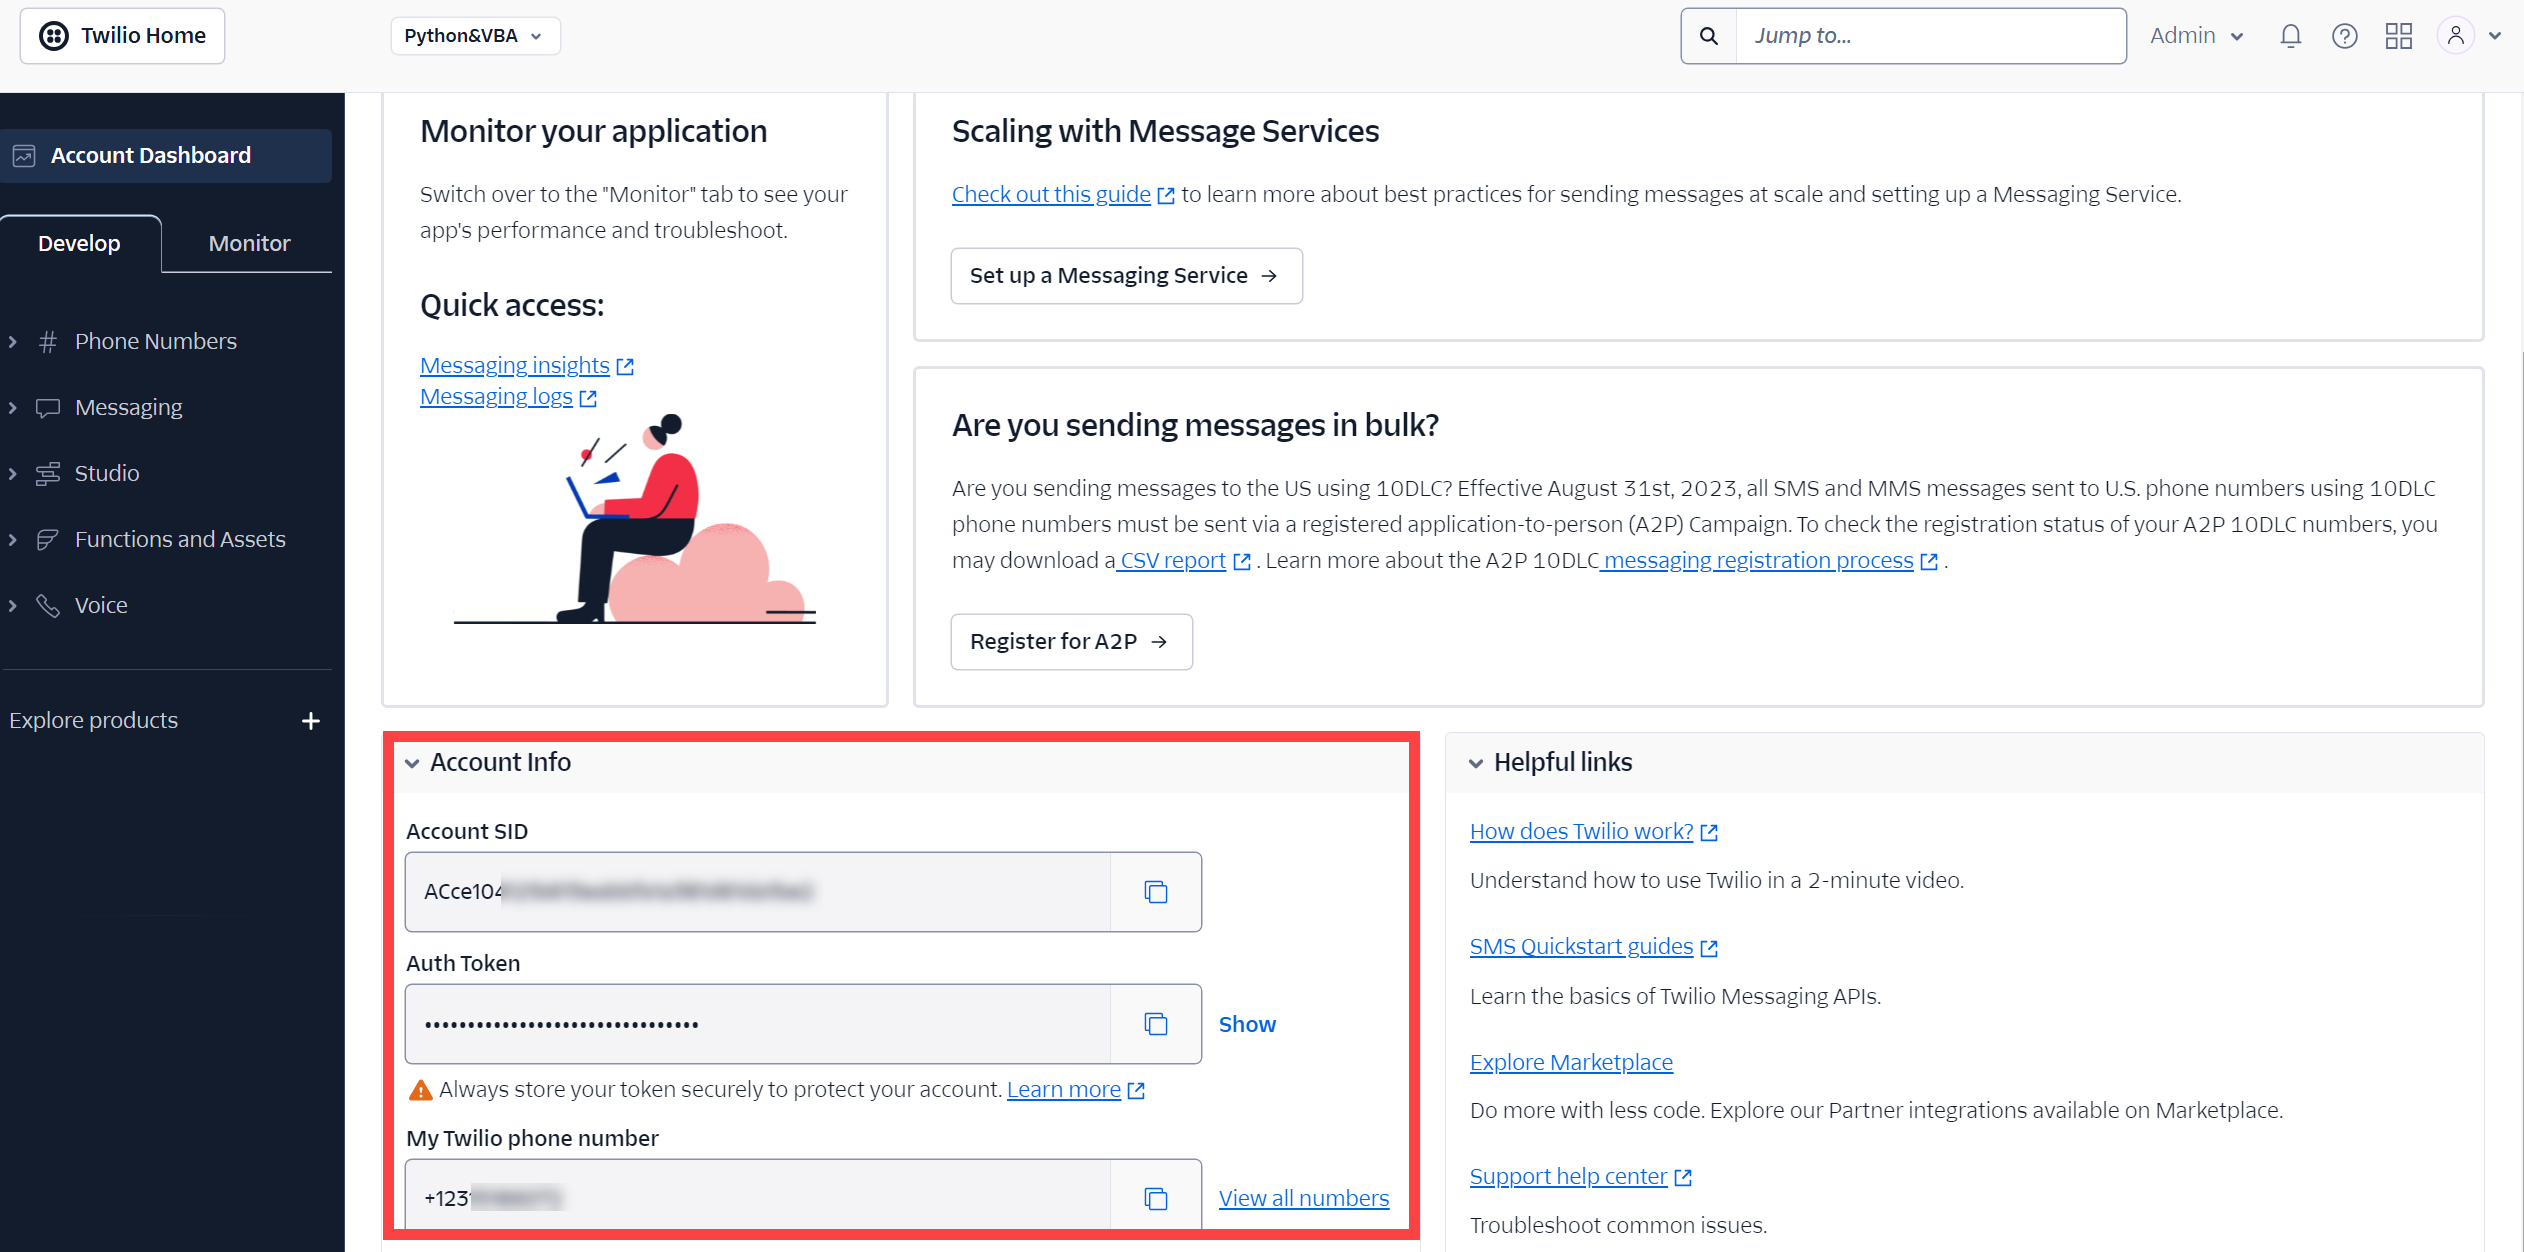The image size is (2524, 1252).
Task: Open the products grid icon
Action: tap(2398, 36)
